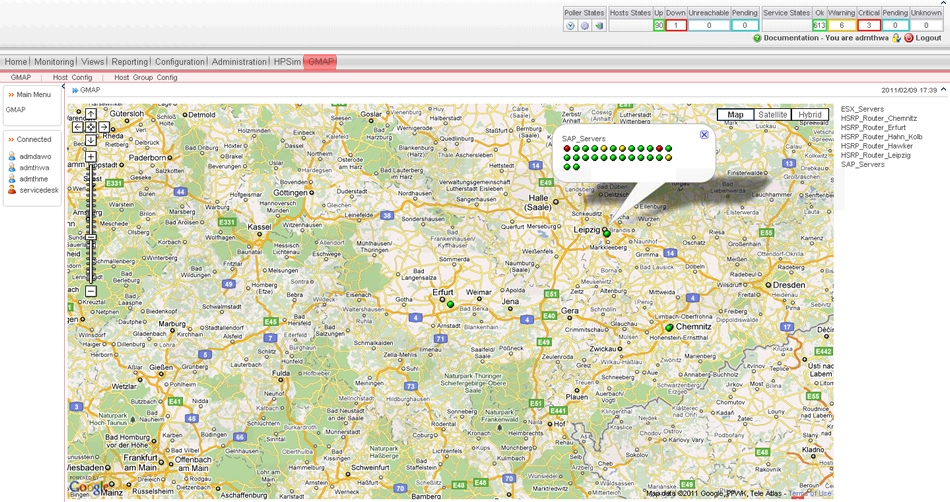This screenshot has width=950, height=502.
Task: Click the green Documentation help icon
Action: tap(757, 38)
